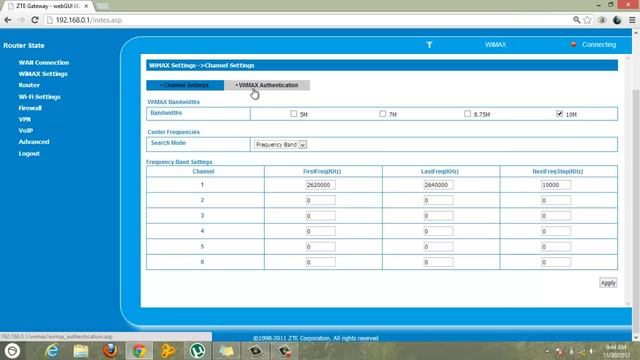Image resolution: width=640 pixels, height=360 pixels.
Task: Click Logout in the sidebar
Action: 29,153
